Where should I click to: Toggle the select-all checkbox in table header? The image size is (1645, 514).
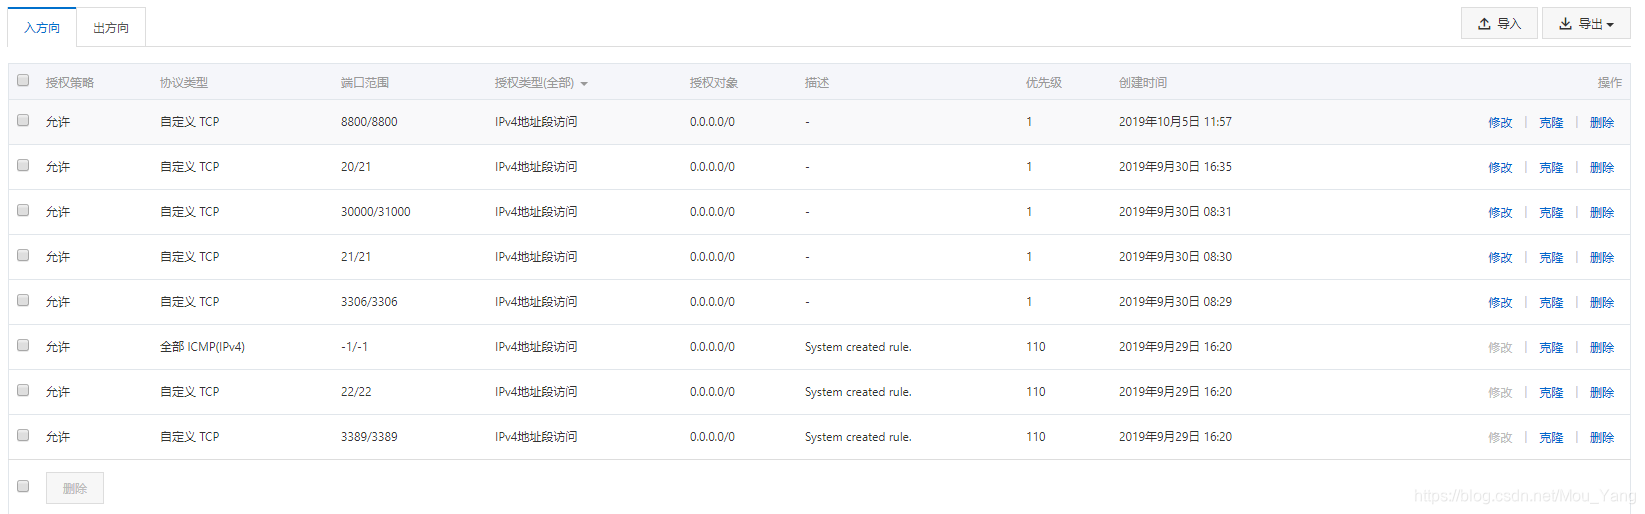23,80
